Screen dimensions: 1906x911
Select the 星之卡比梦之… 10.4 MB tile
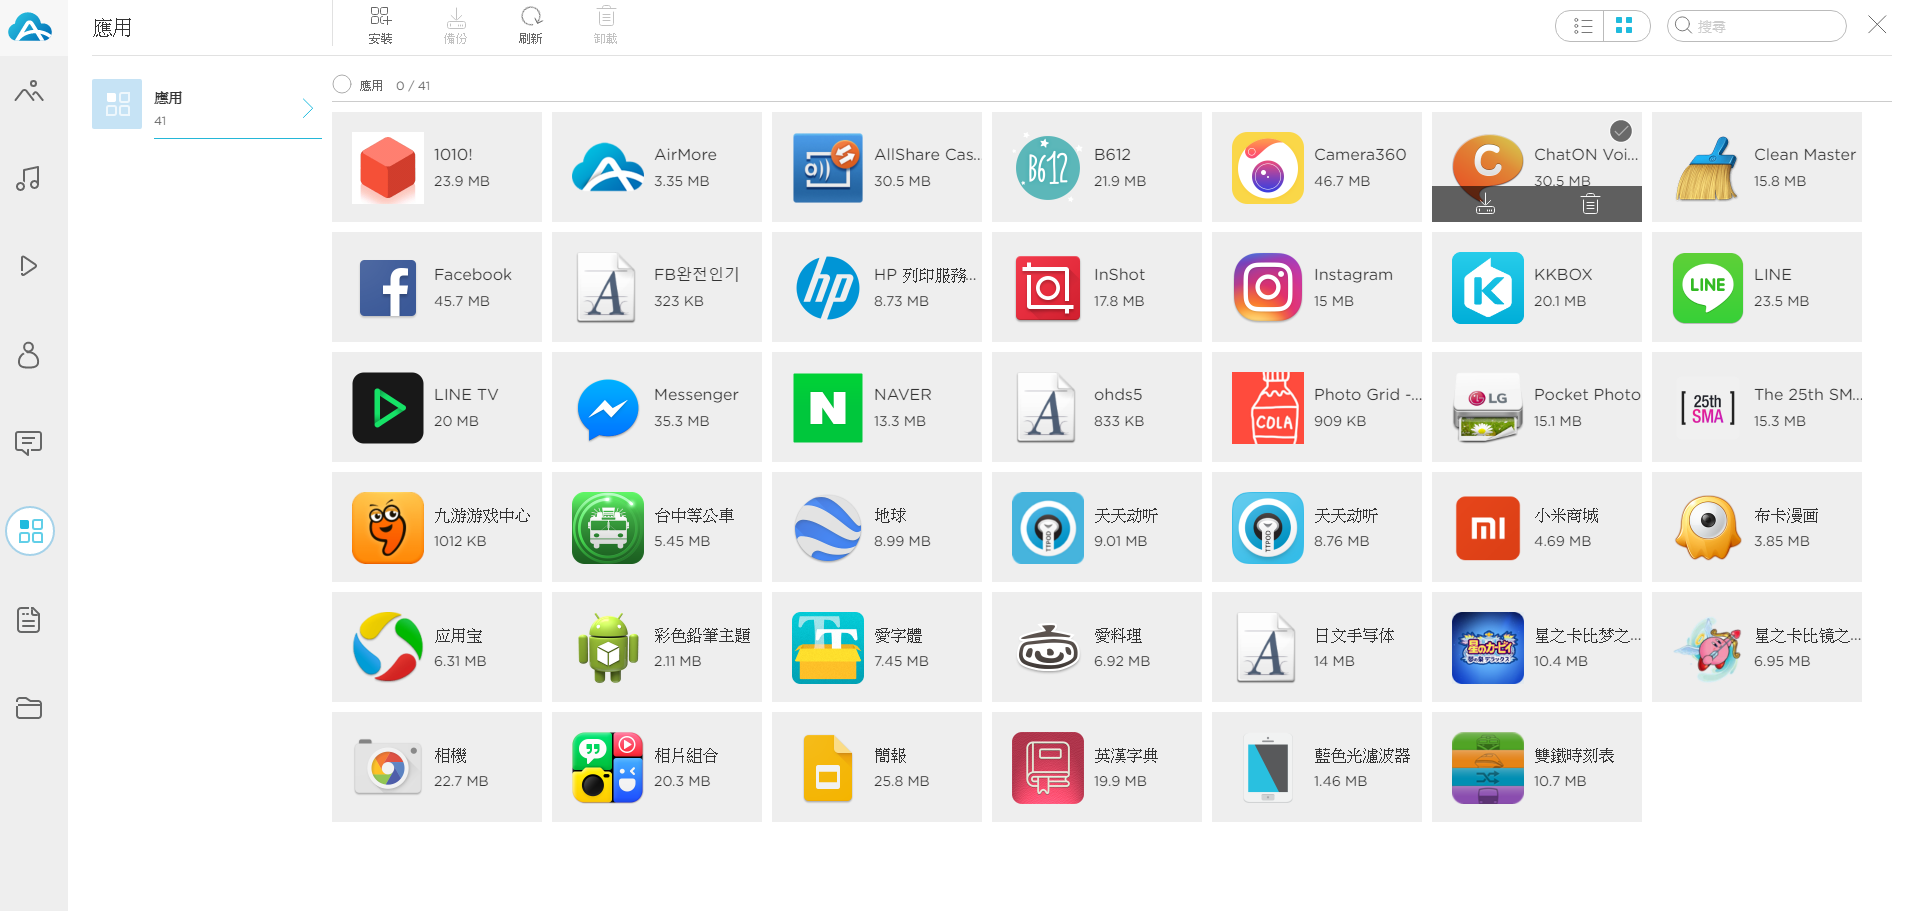1537,647
